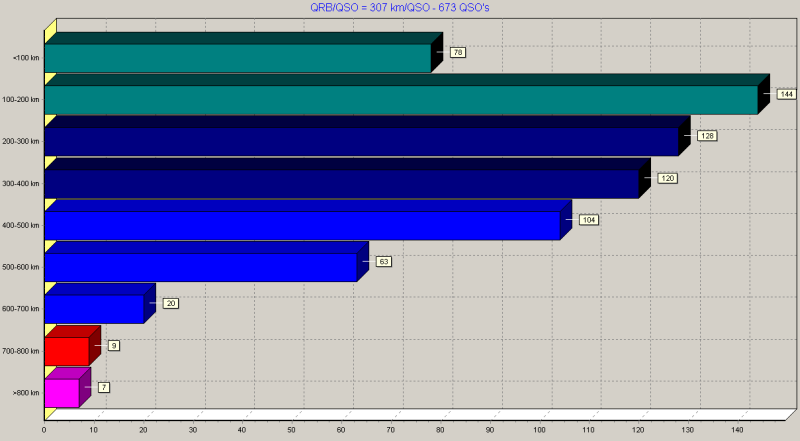Screen dimensions: 800x441
Task: Select the value label 78
Action: tap(458, 52)
